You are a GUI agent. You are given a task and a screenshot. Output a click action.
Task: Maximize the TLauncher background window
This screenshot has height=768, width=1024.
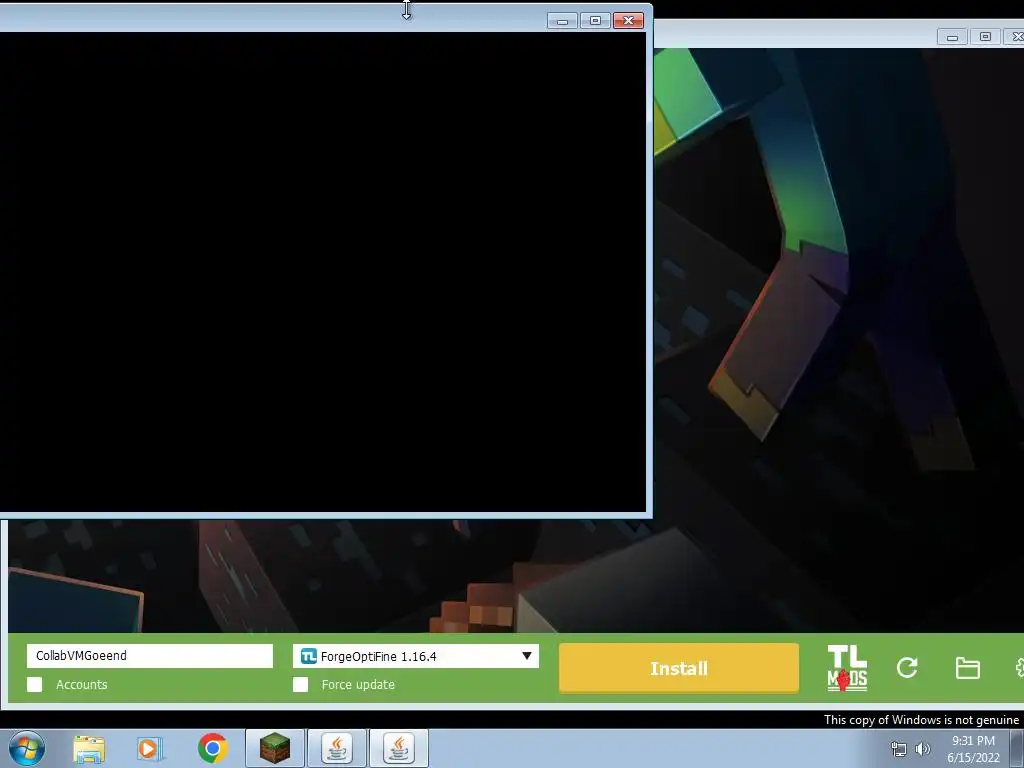[985, 37]
